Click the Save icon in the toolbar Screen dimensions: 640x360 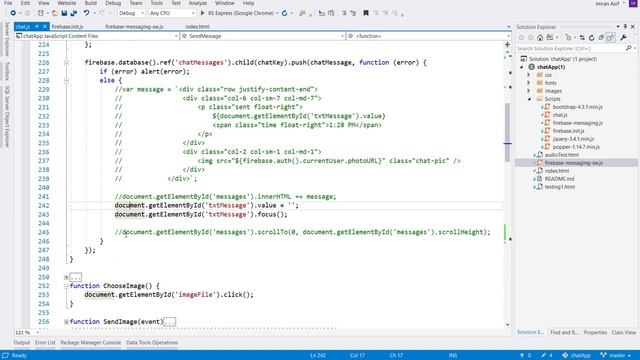click(64, 13)
